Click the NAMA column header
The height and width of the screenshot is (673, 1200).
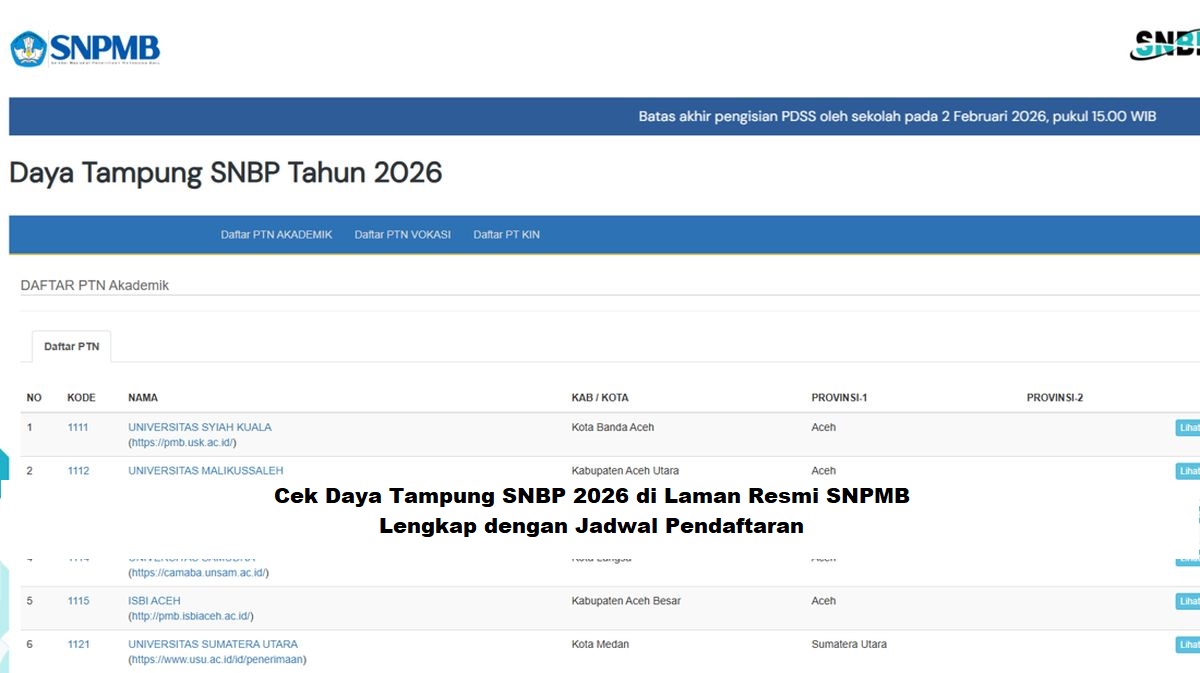point(143,398)
